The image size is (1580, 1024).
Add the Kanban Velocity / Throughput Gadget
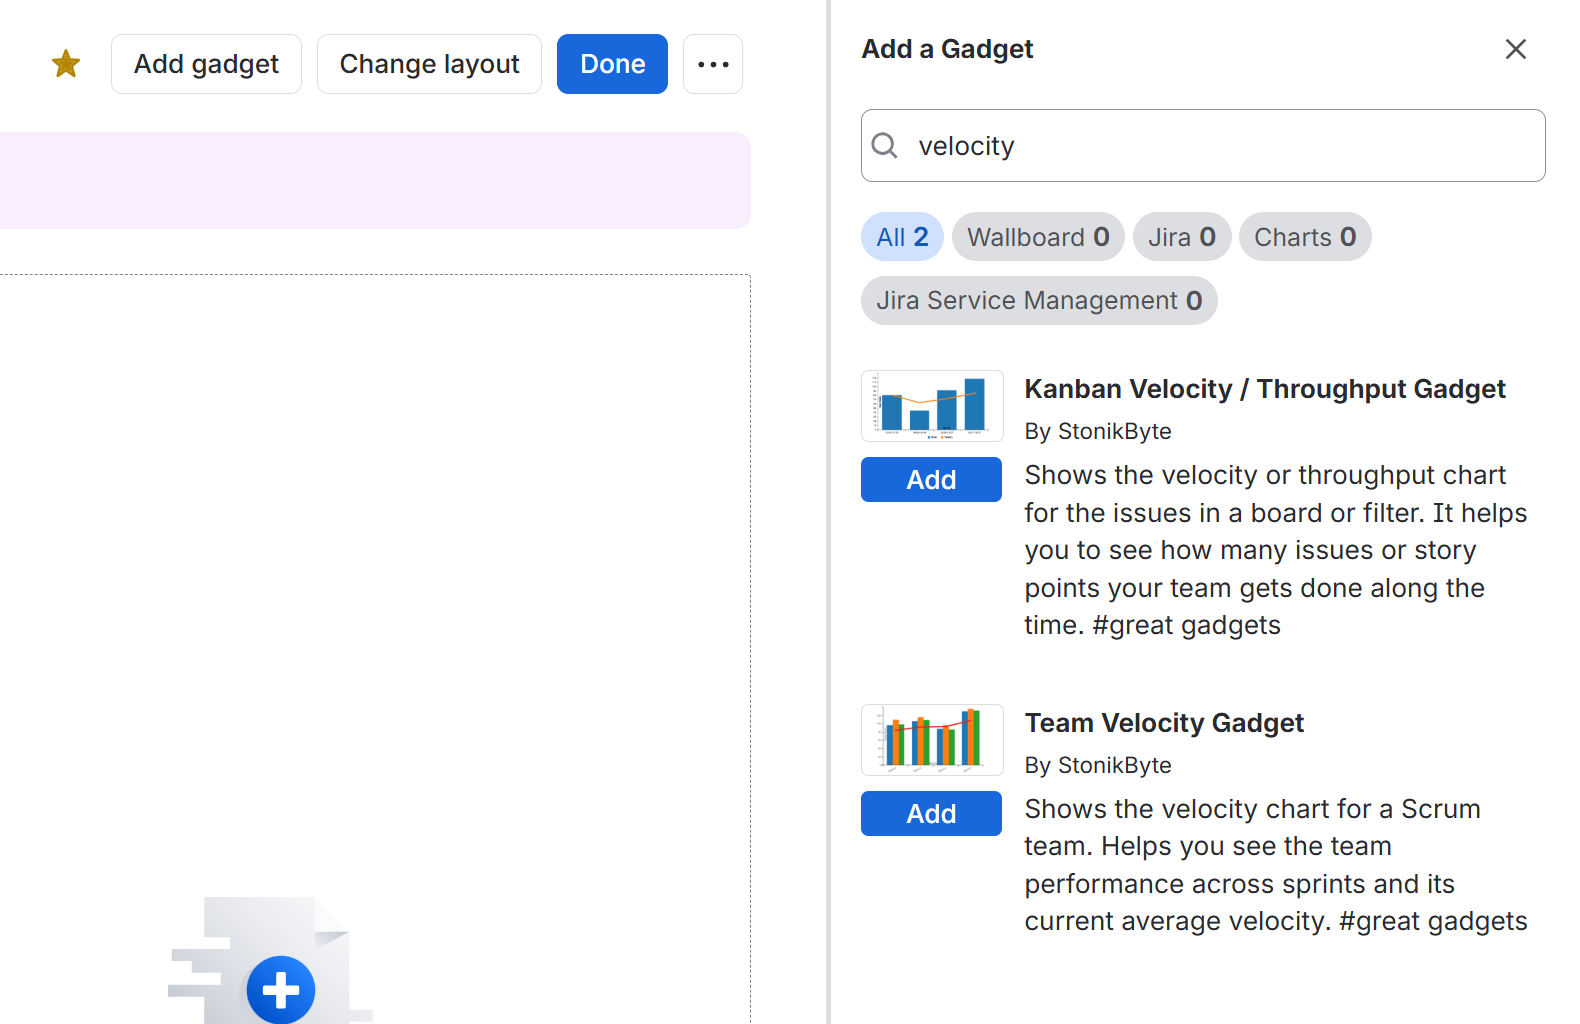click(931, 480)
